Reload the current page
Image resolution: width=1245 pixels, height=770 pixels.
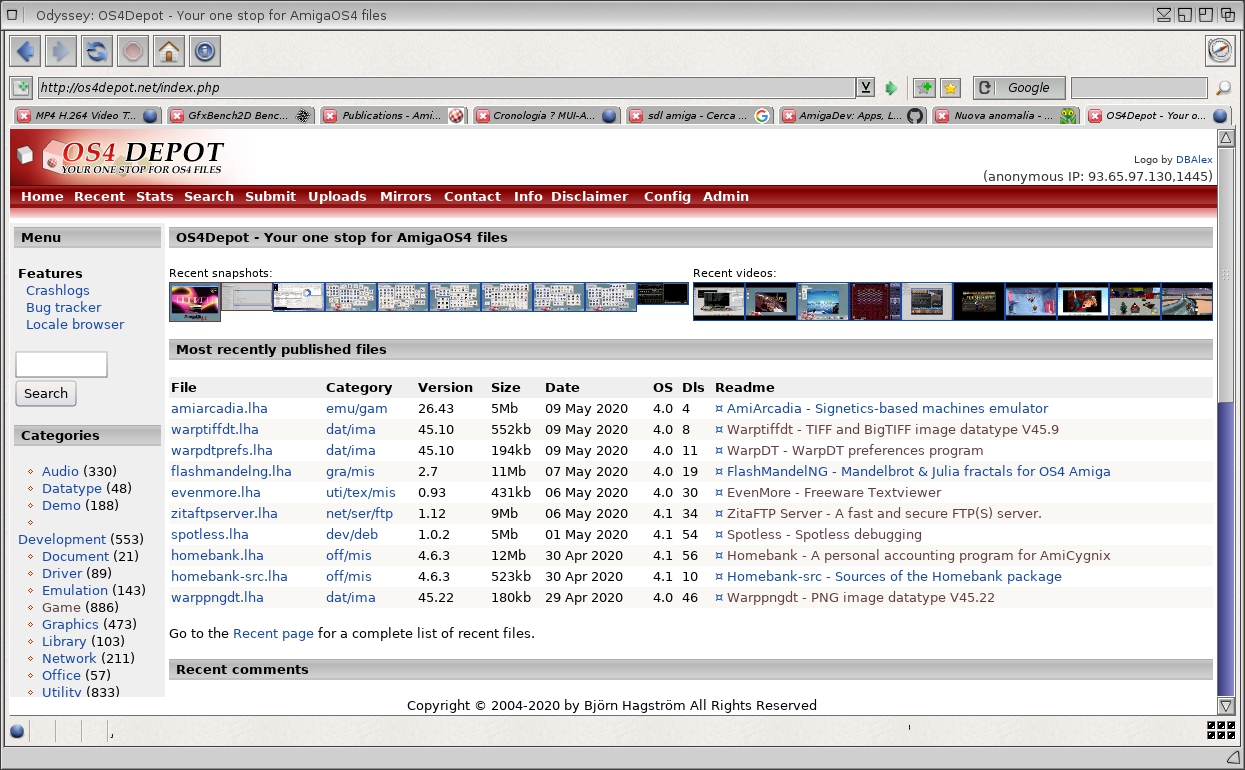click(x=97, y=51)
